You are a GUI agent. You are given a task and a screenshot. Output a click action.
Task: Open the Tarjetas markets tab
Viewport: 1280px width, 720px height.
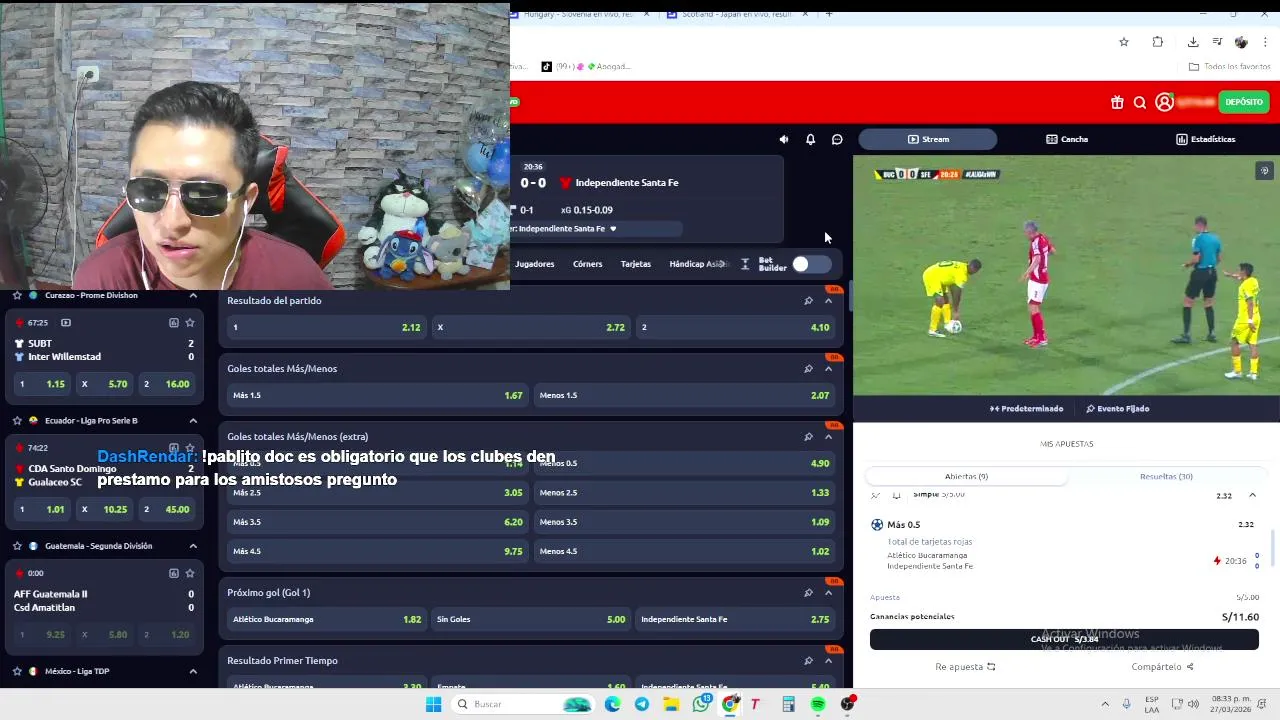click(636, 264)
